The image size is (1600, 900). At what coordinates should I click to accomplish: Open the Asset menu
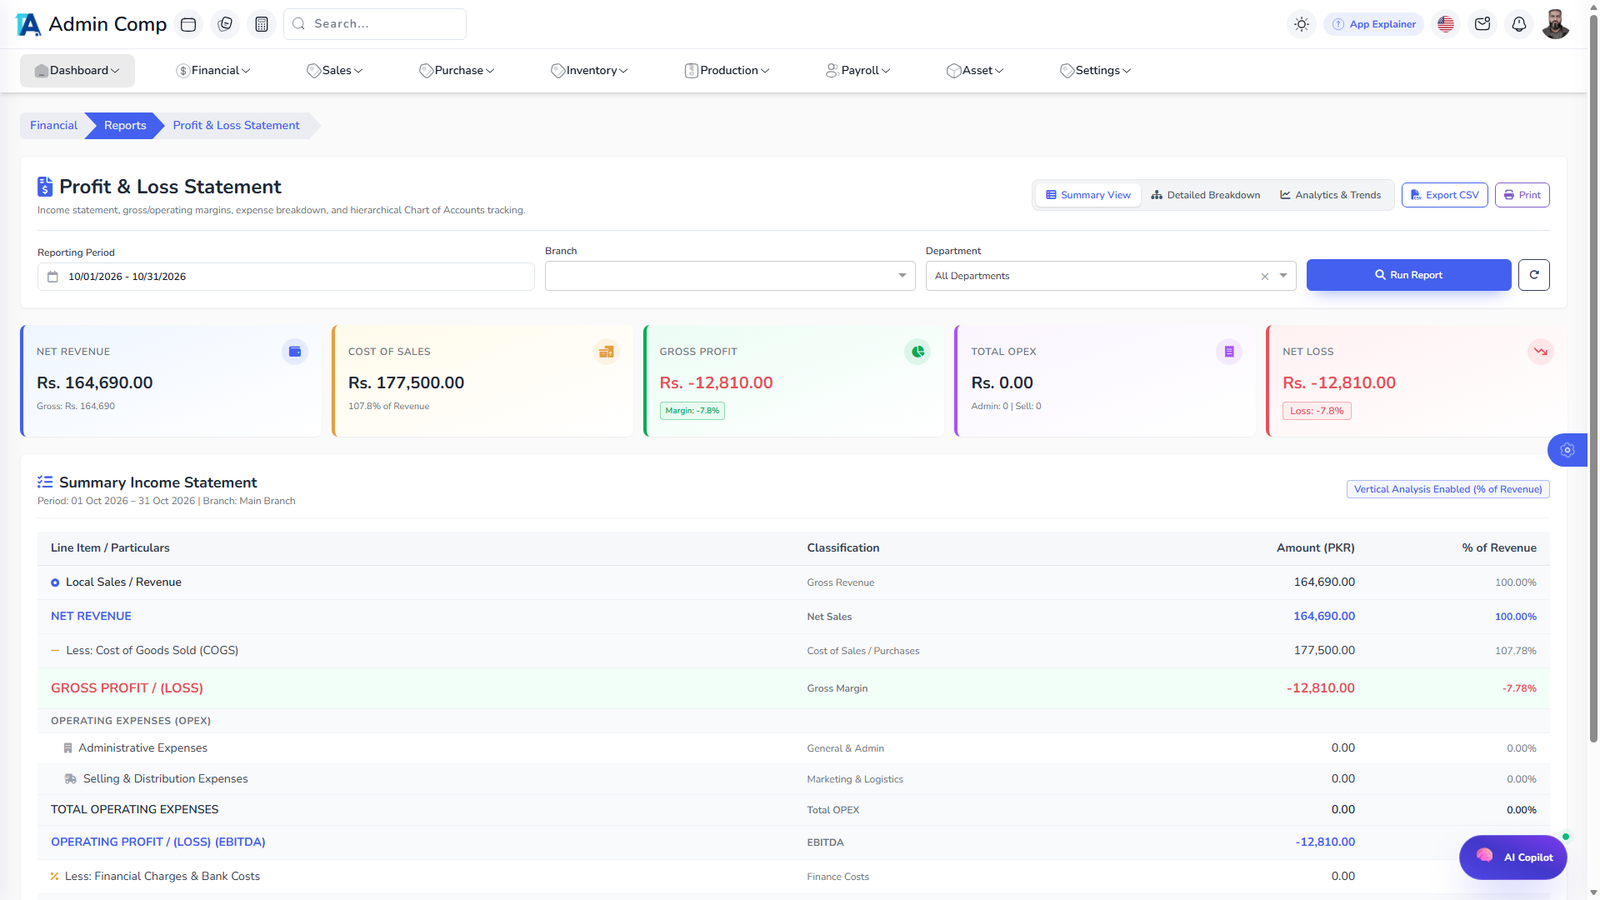(x=975, y=71)
